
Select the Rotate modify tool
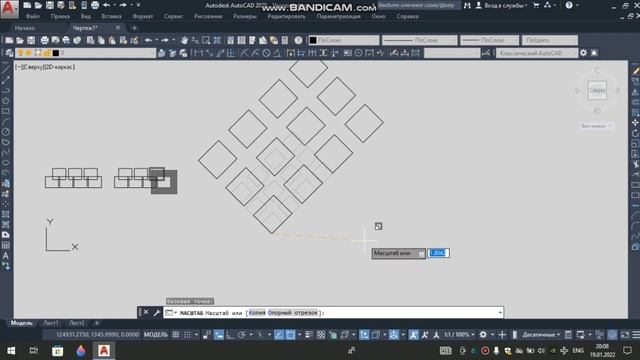[635, 133]
